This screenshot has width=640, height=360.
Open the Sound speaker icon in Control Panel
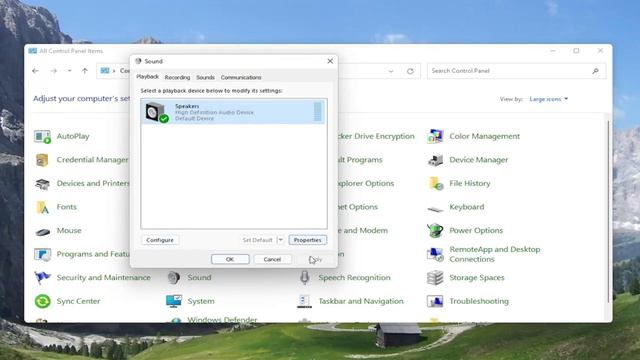click(x=173, y=278)
